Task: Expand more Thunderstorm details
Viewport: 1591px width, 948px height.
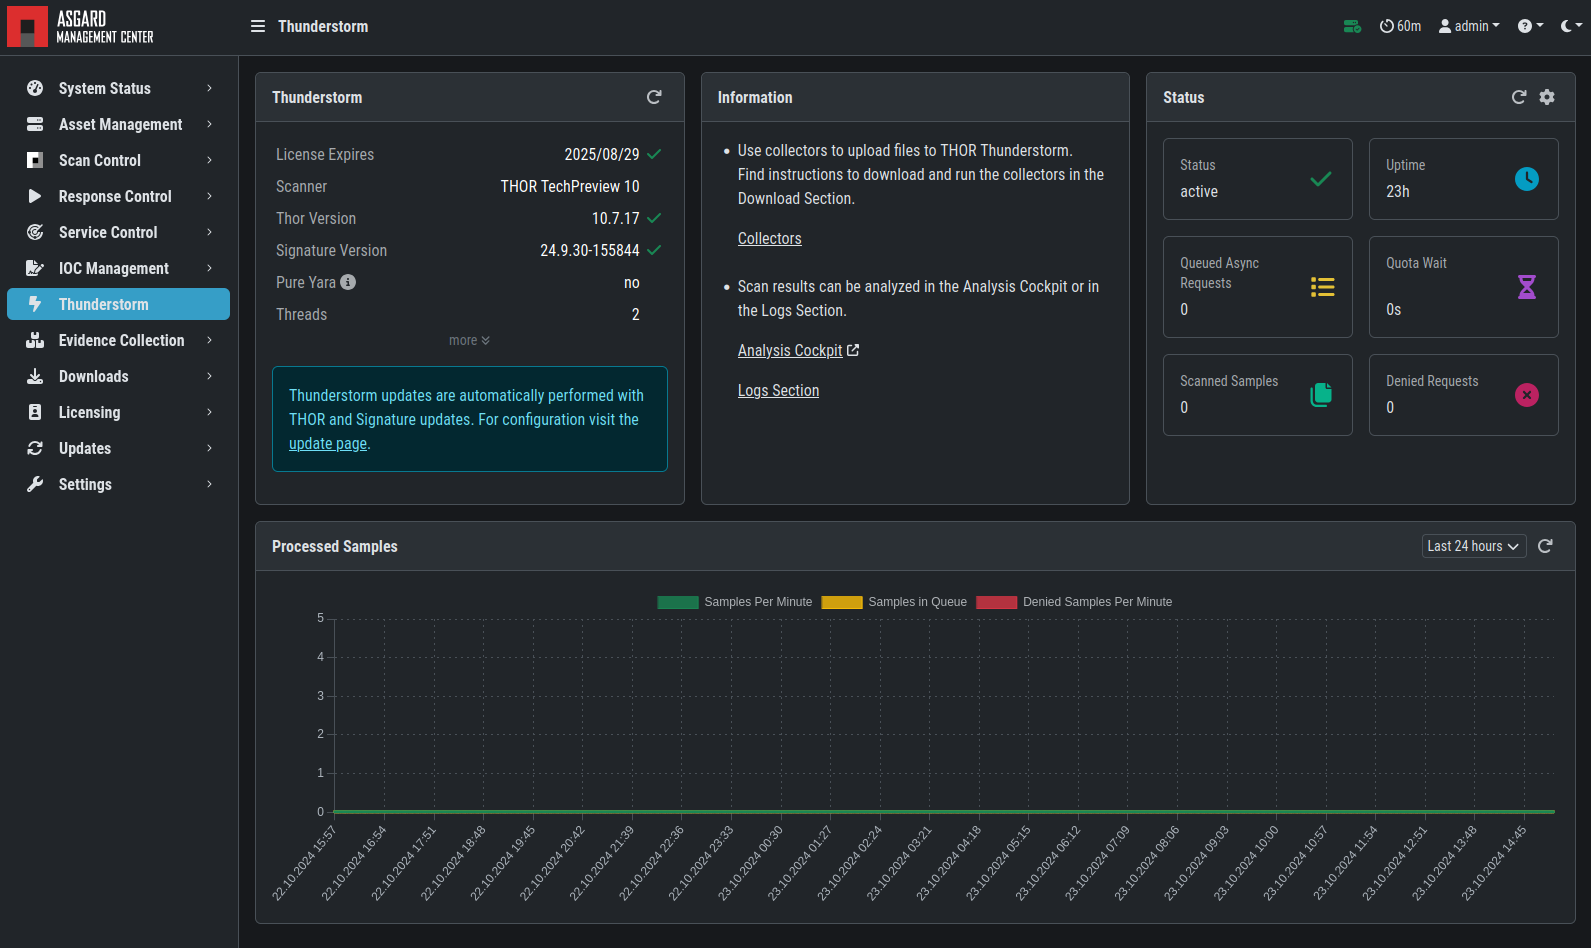Action: [x=469, y=341]
